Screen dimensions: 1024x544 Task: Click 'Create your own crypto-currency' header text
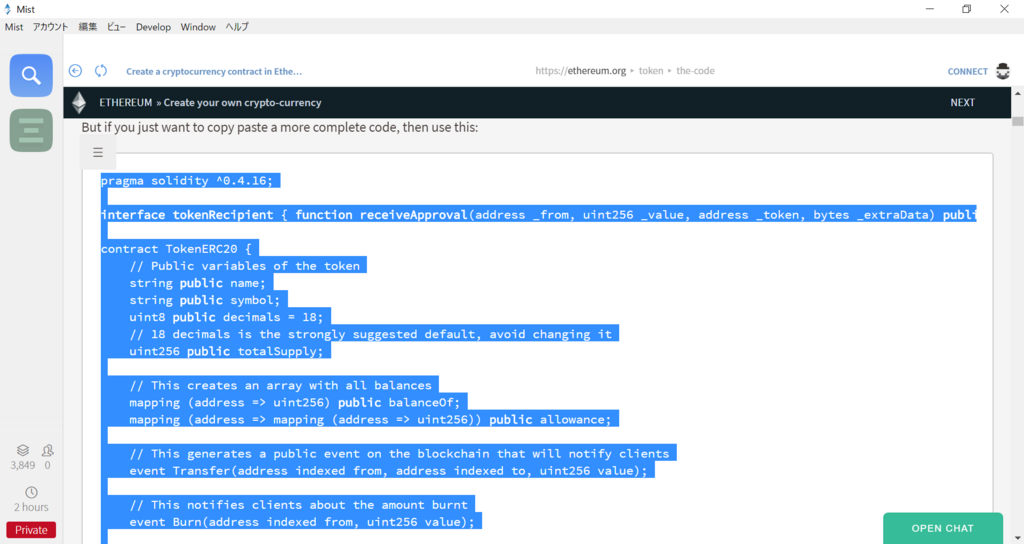pyautogui.click(x=242, y=103)
